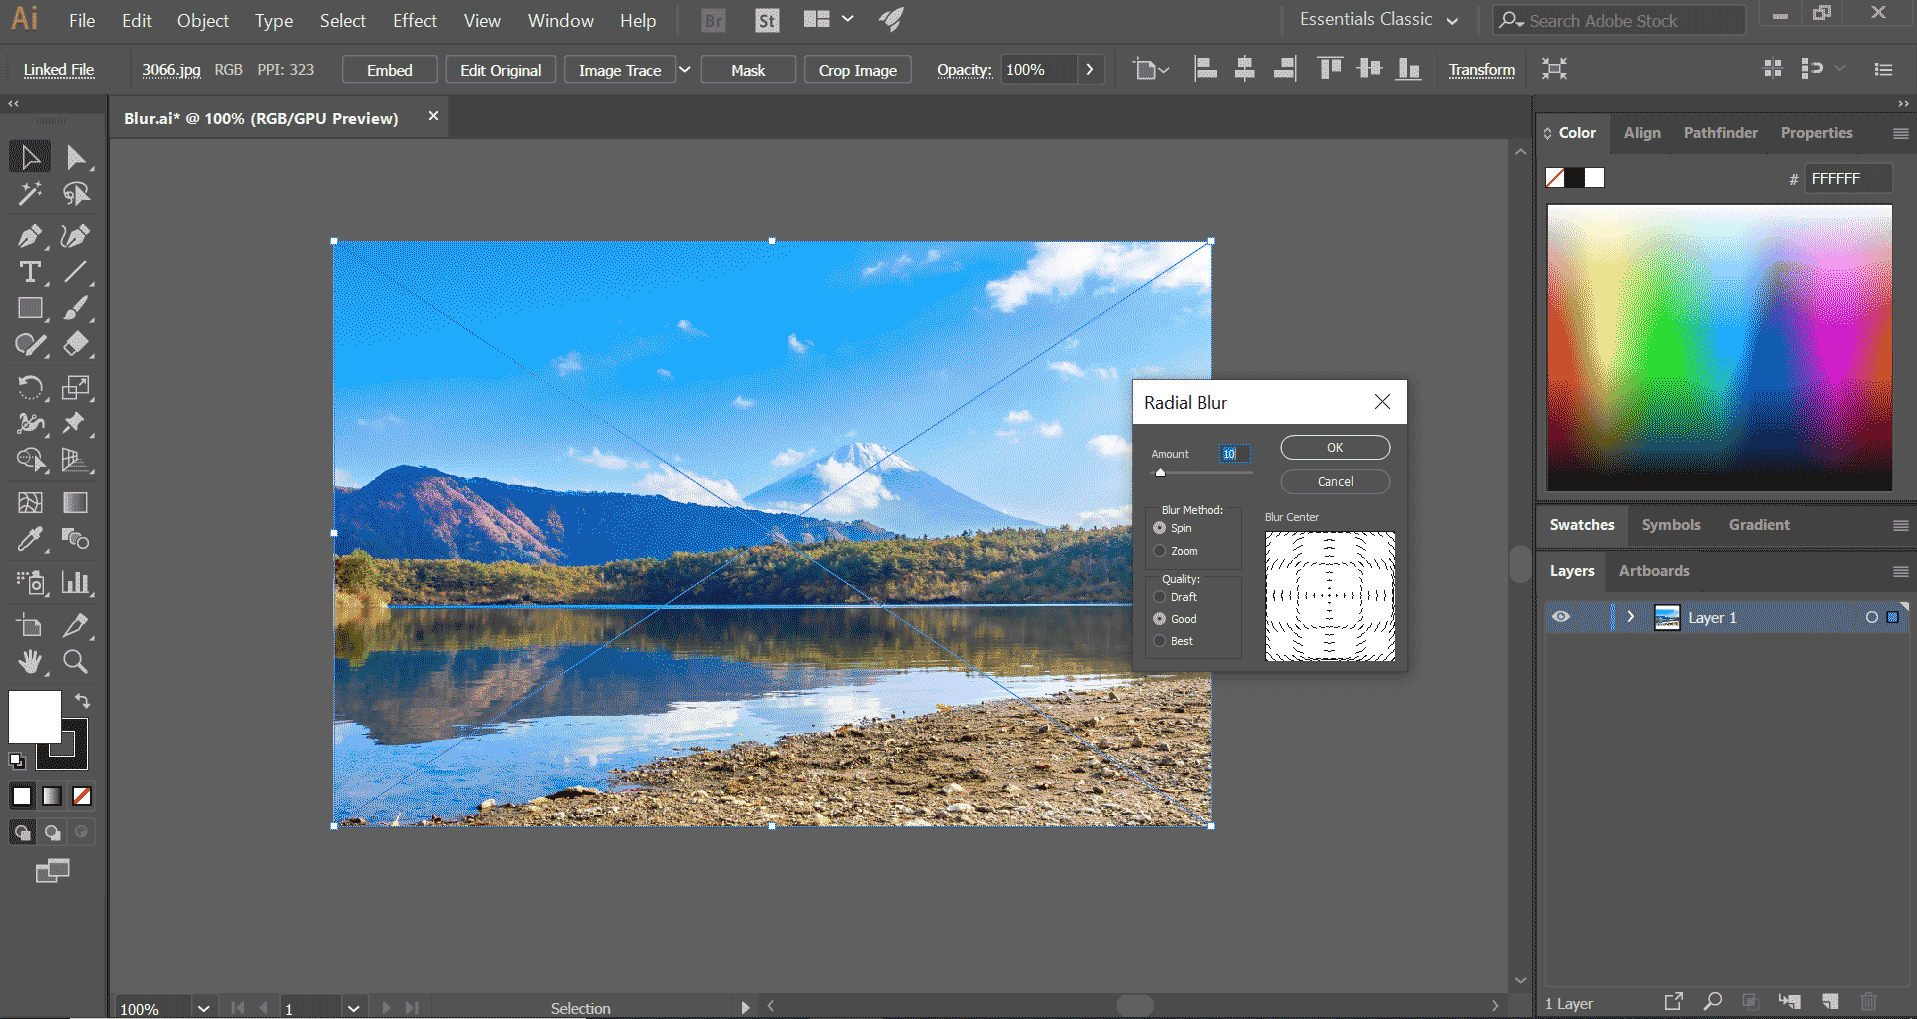Image resolution: width=1917 pixels, height=1019 pixels.
Task: Select the Direct Selection tool
Action: click(76, 157)
